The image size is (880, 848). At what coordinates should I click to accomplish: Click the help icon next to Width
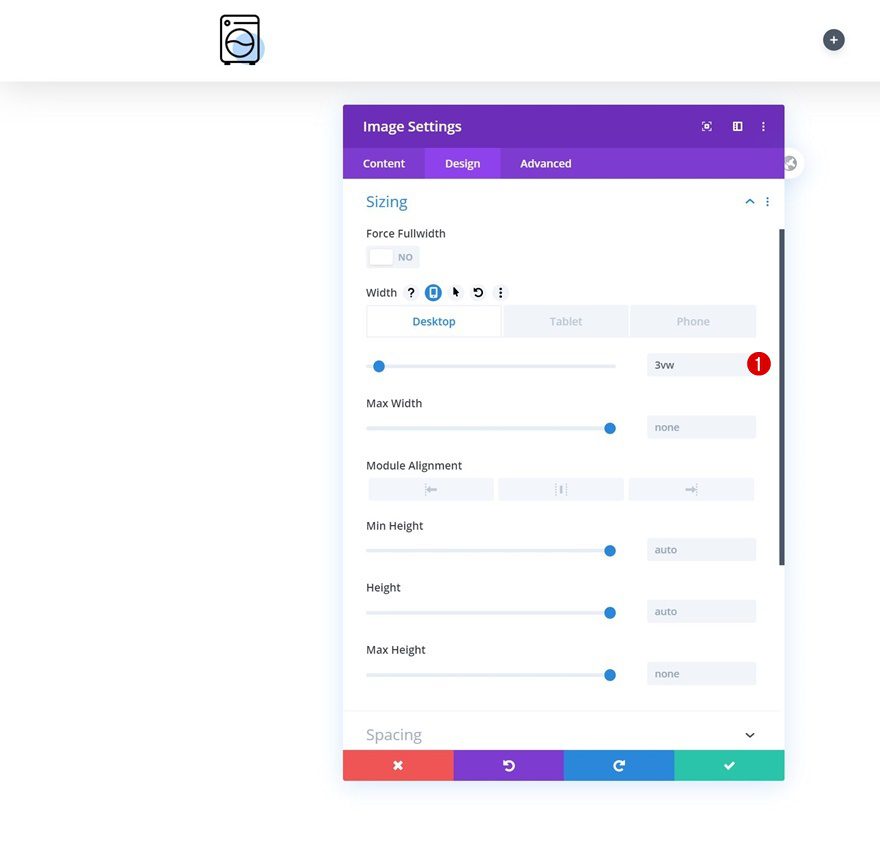(x=410, y=292)
